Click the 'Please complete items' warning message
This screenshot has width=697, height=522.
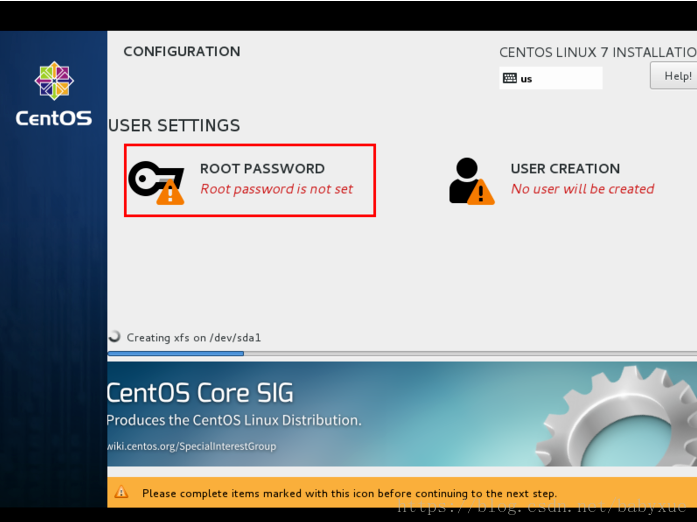pos(349,493)
